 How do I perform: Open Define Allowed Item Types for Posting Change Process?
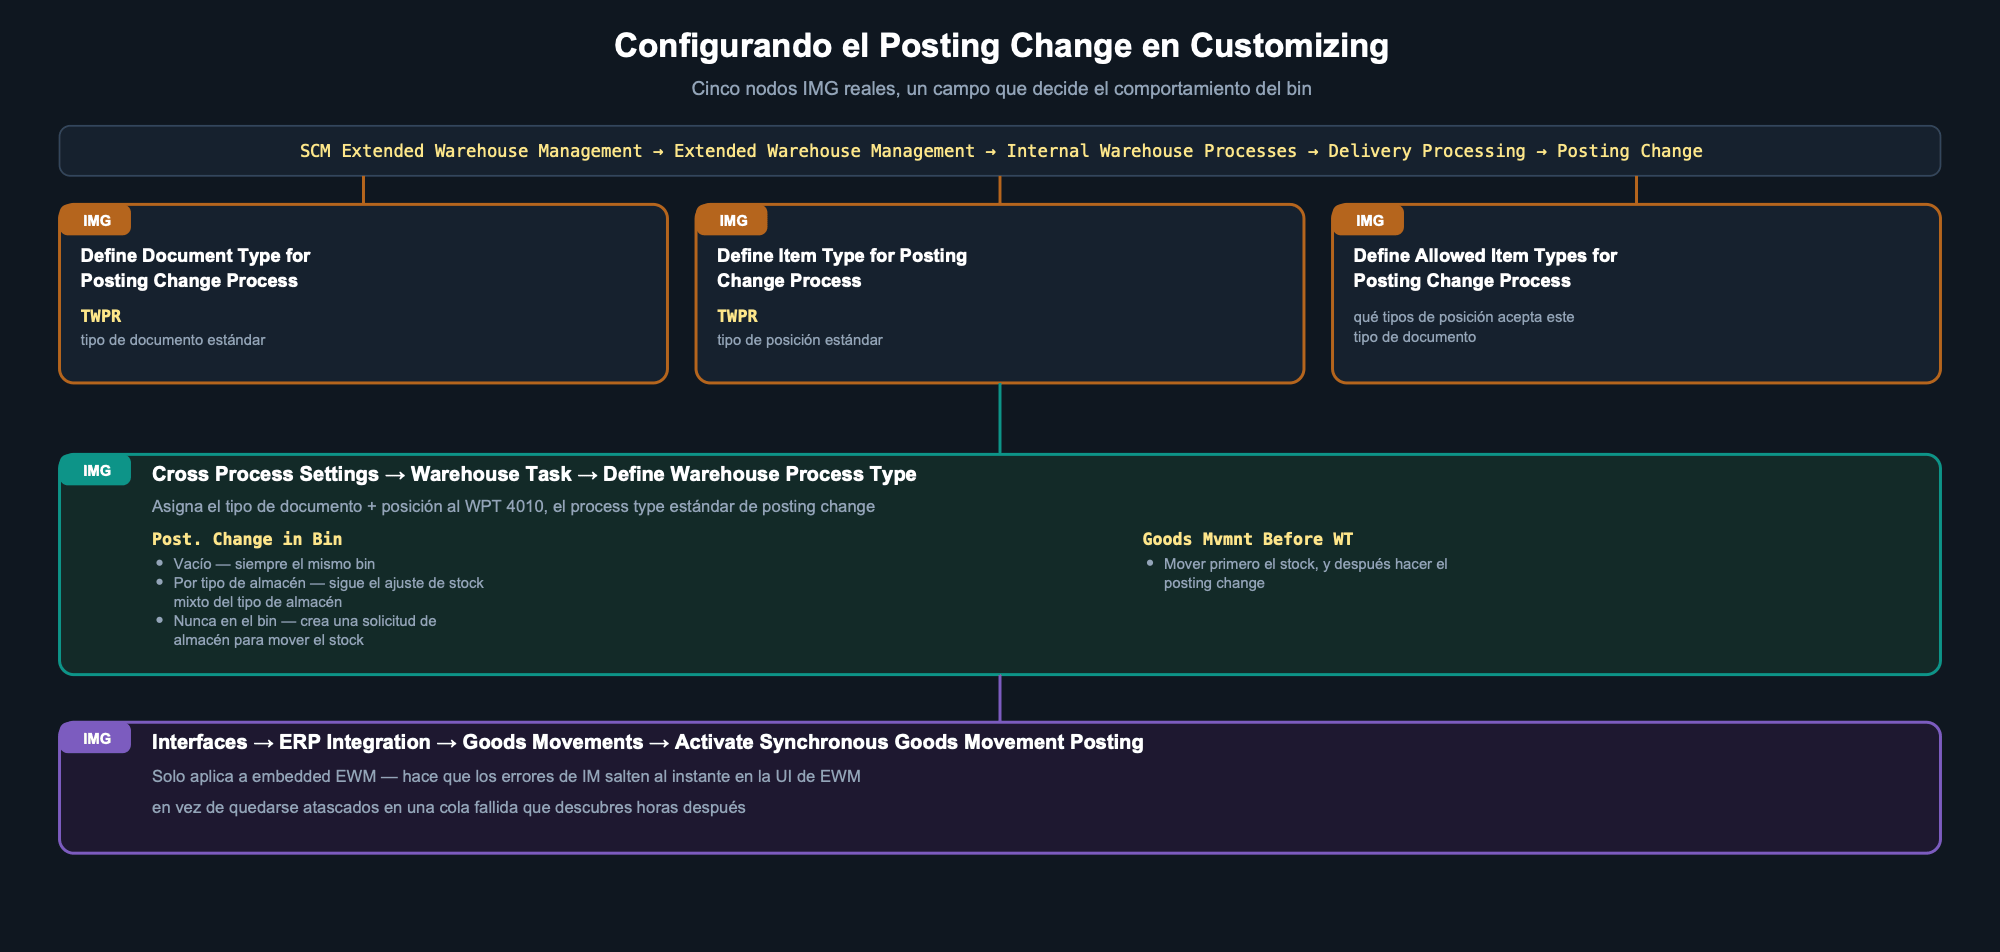(x=1485, y=268)
